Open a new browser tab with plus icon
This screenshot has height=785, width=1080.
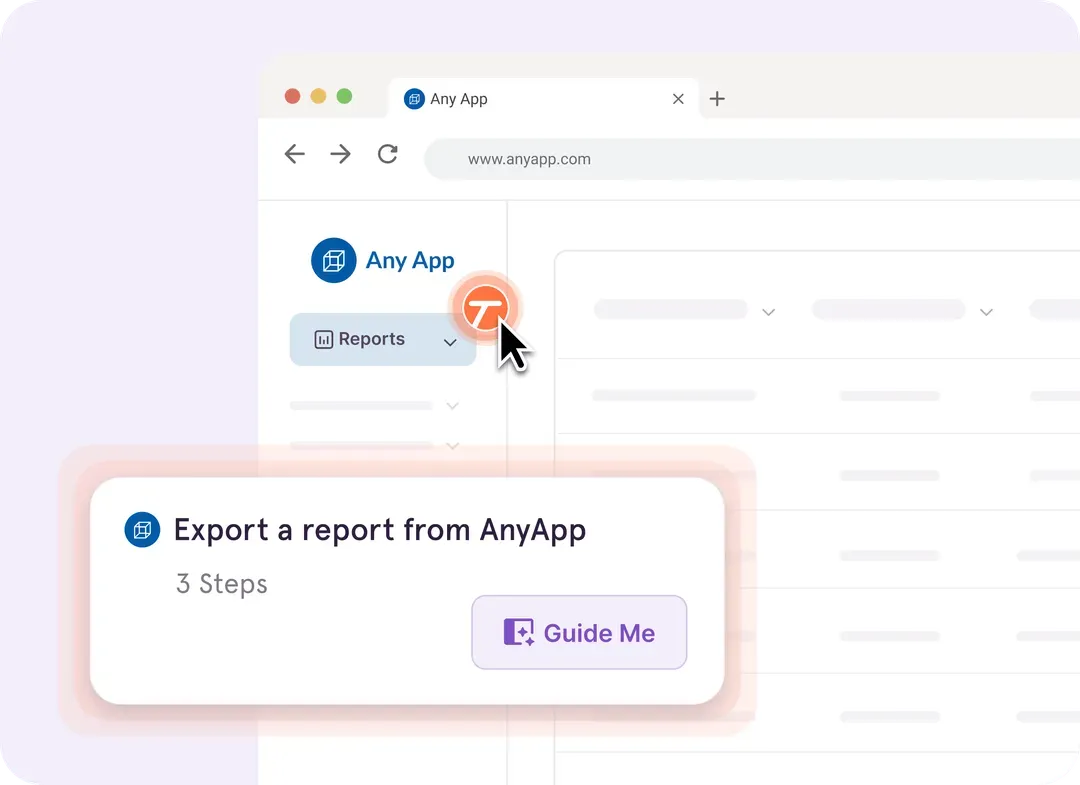[x=717, y=99]
